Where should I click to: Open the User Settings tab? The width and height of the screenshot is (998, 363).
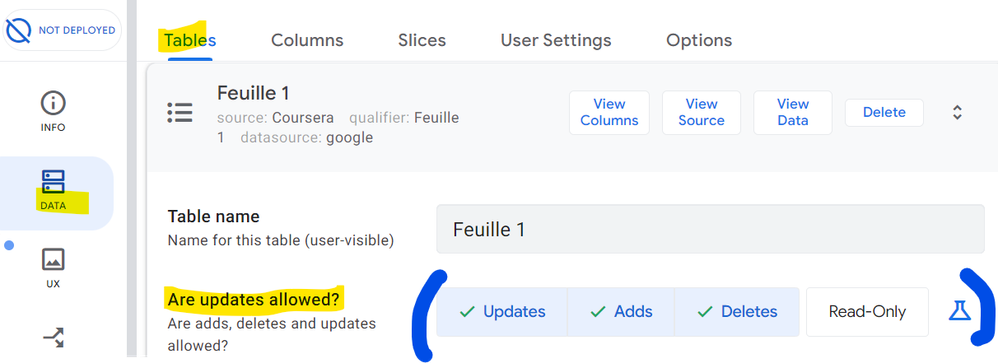click(x=556, y=40)
